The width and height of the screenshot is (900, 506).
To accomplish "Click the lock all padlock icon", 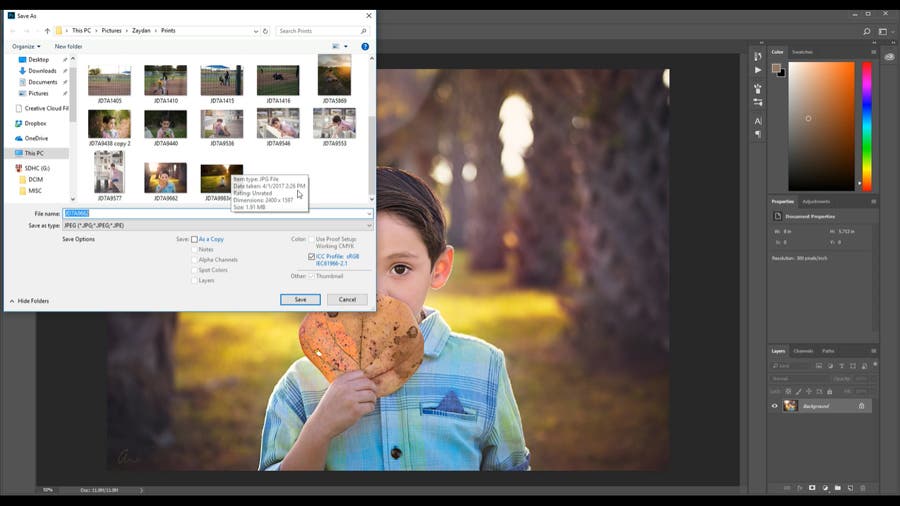I will [829, 391].
